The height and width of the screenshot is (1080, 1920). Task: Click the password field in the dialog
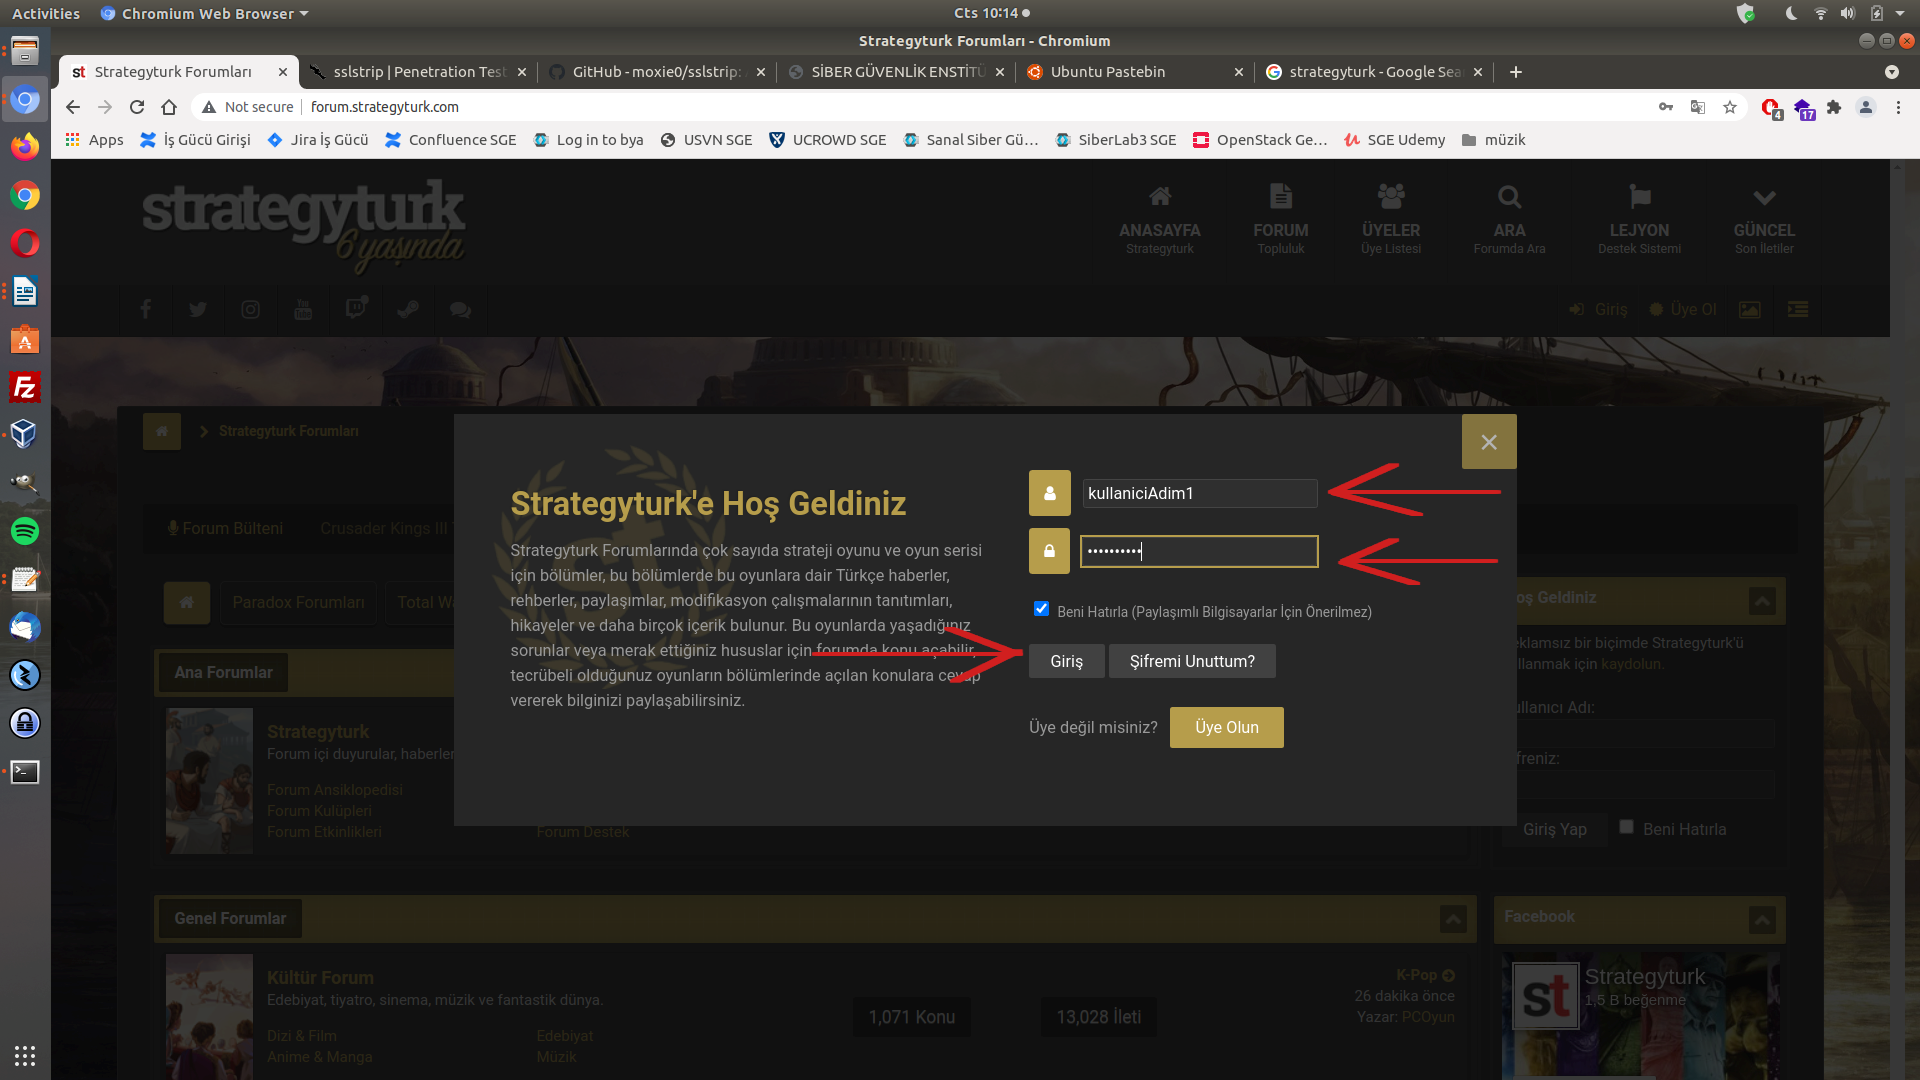(x=1199, y=551)
